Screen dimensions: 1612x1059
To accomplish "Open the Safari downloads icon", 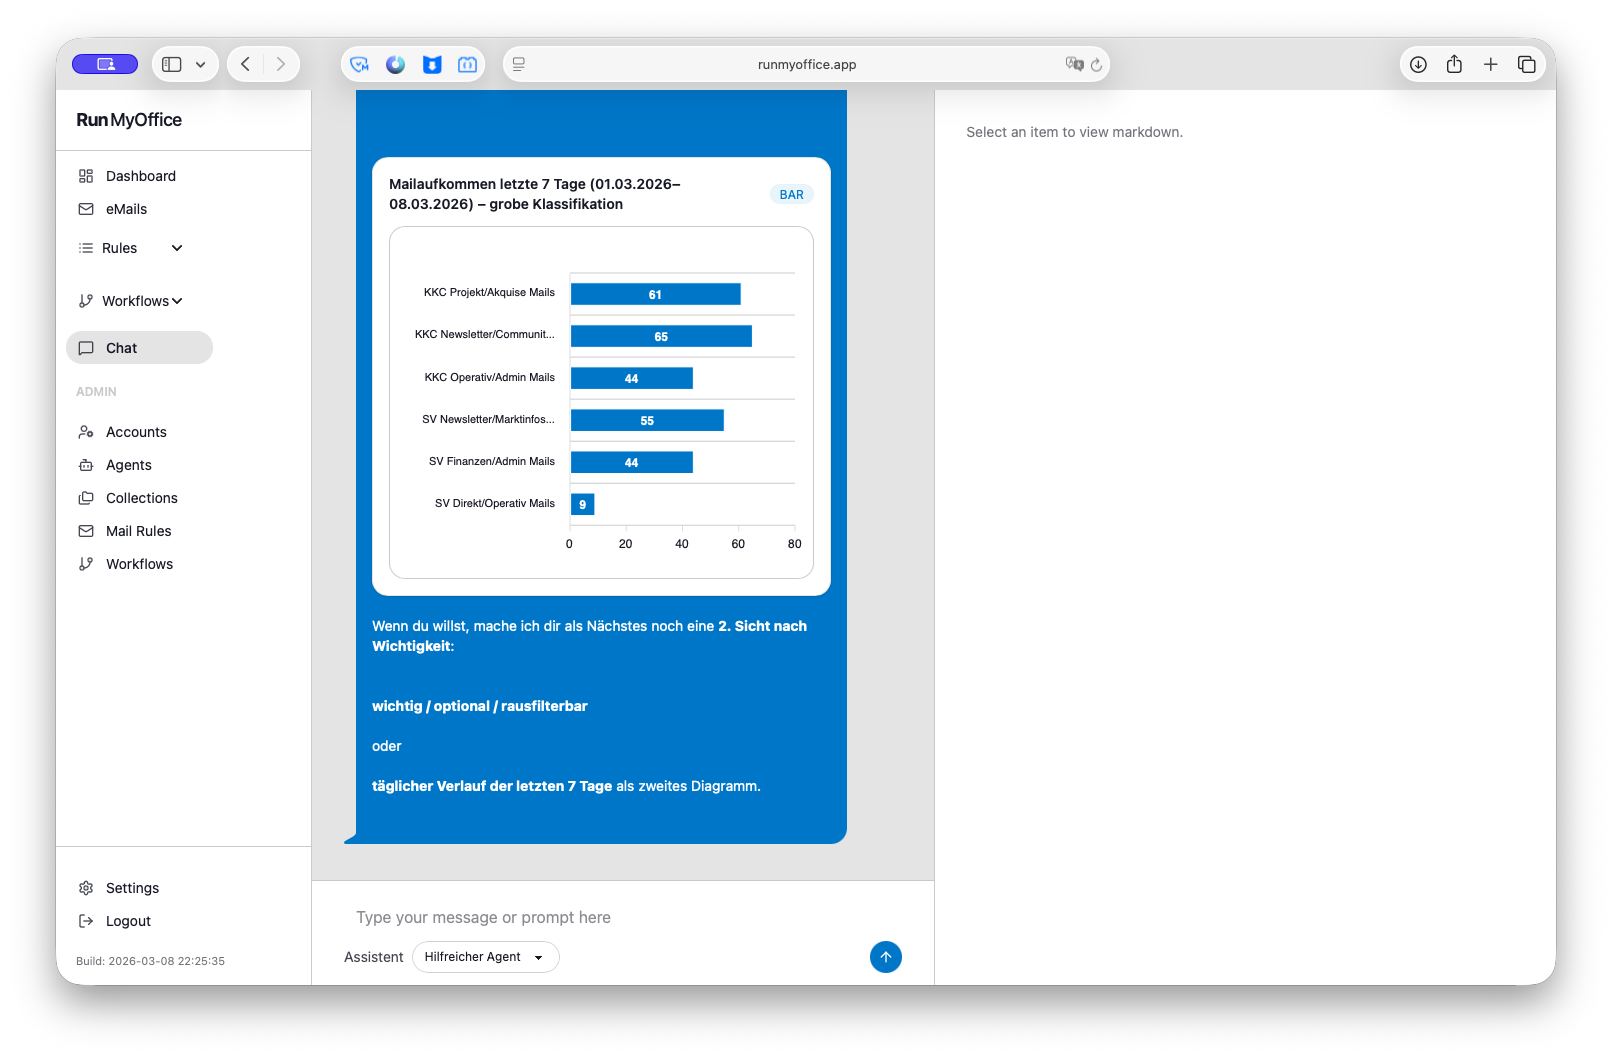I will coord(1418,65).
